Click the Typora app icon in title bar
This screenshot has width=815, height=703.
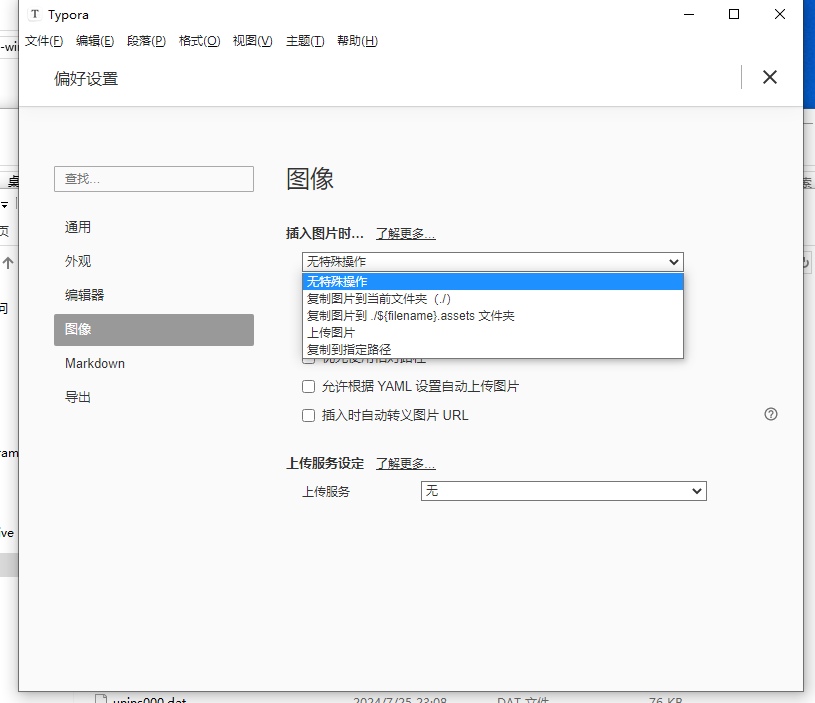click(36, 15)
